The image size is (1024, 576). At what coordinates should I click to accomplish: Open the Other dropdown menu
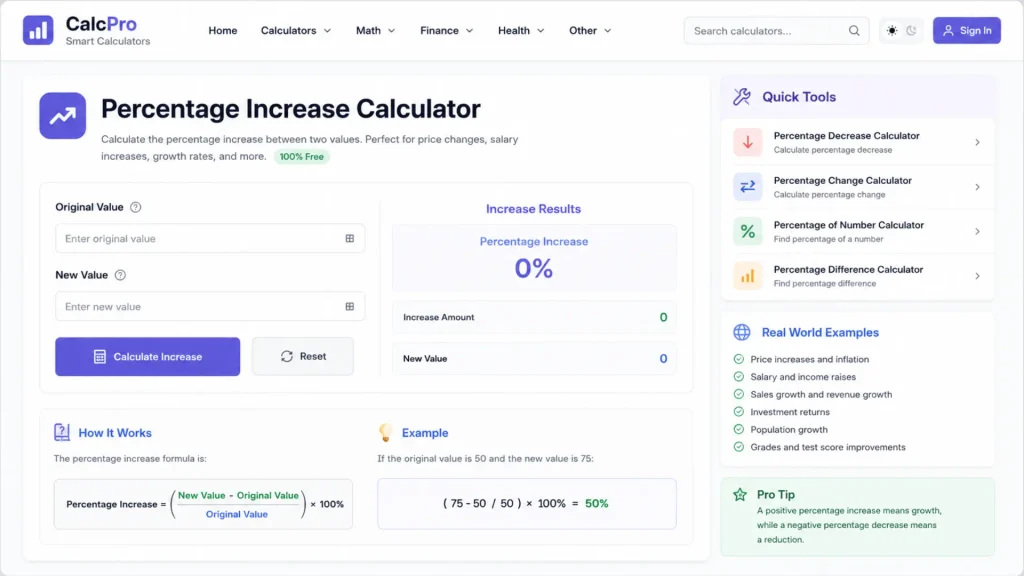click(x=590, y=31)
